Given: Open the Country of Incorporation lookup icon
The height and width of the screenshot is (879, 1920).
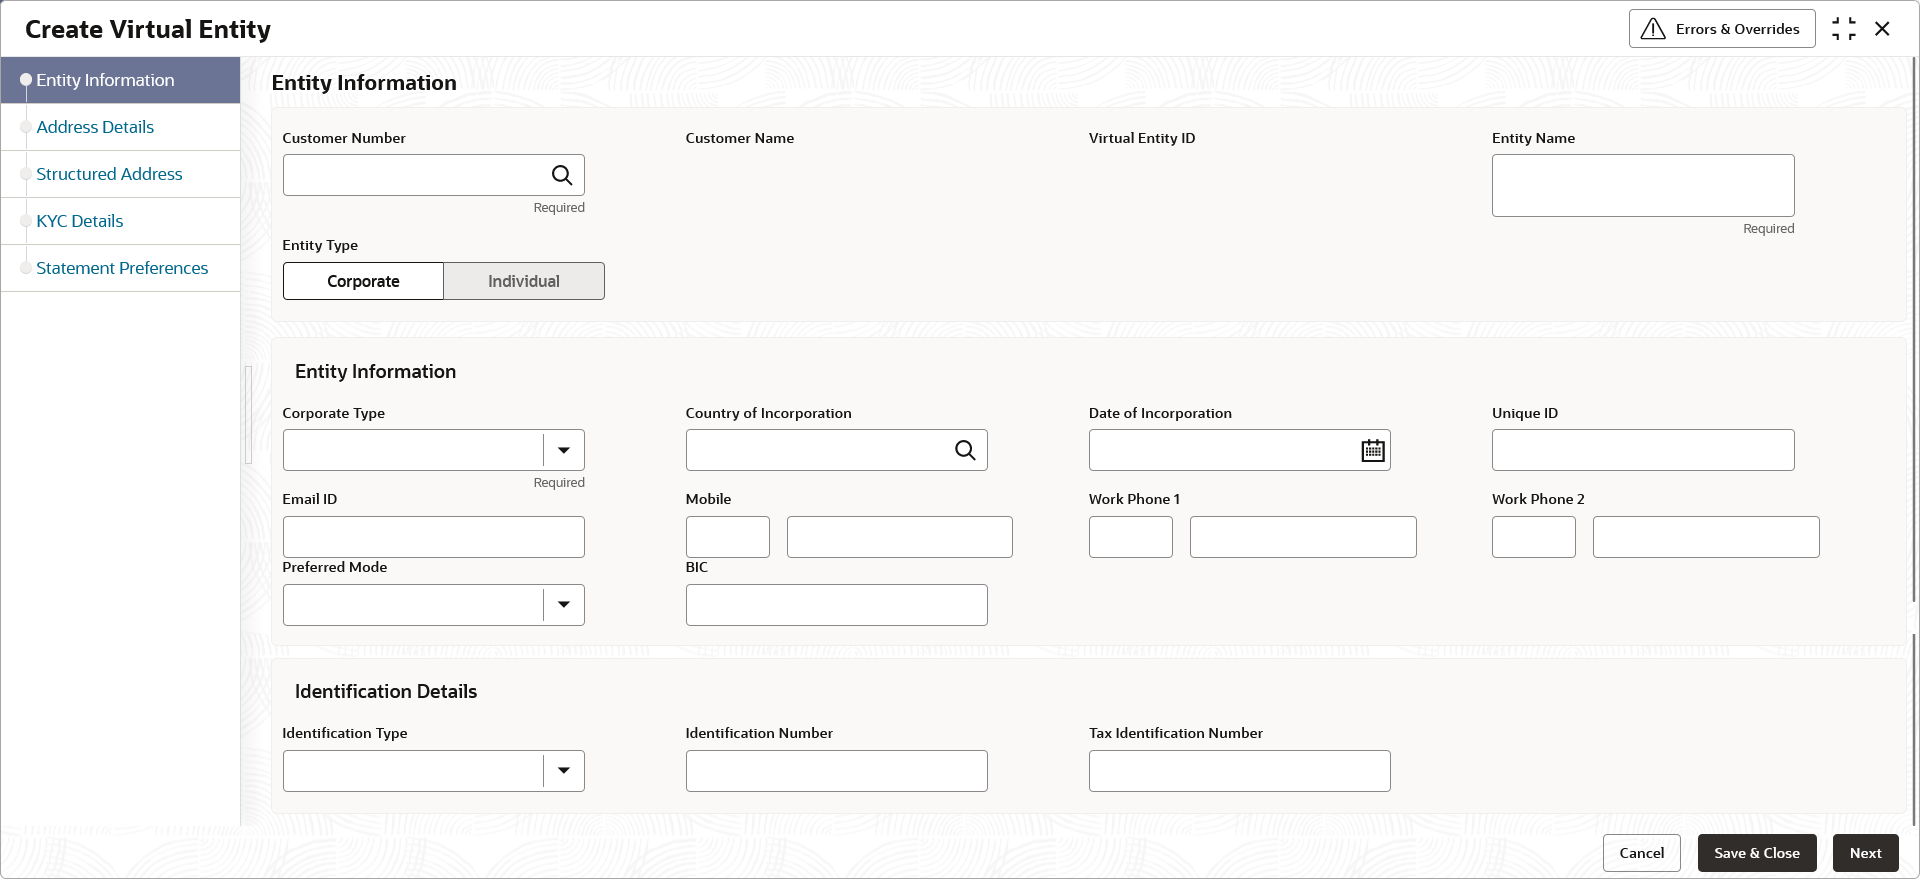Looking at the screenshot, I should coord(965,450).
